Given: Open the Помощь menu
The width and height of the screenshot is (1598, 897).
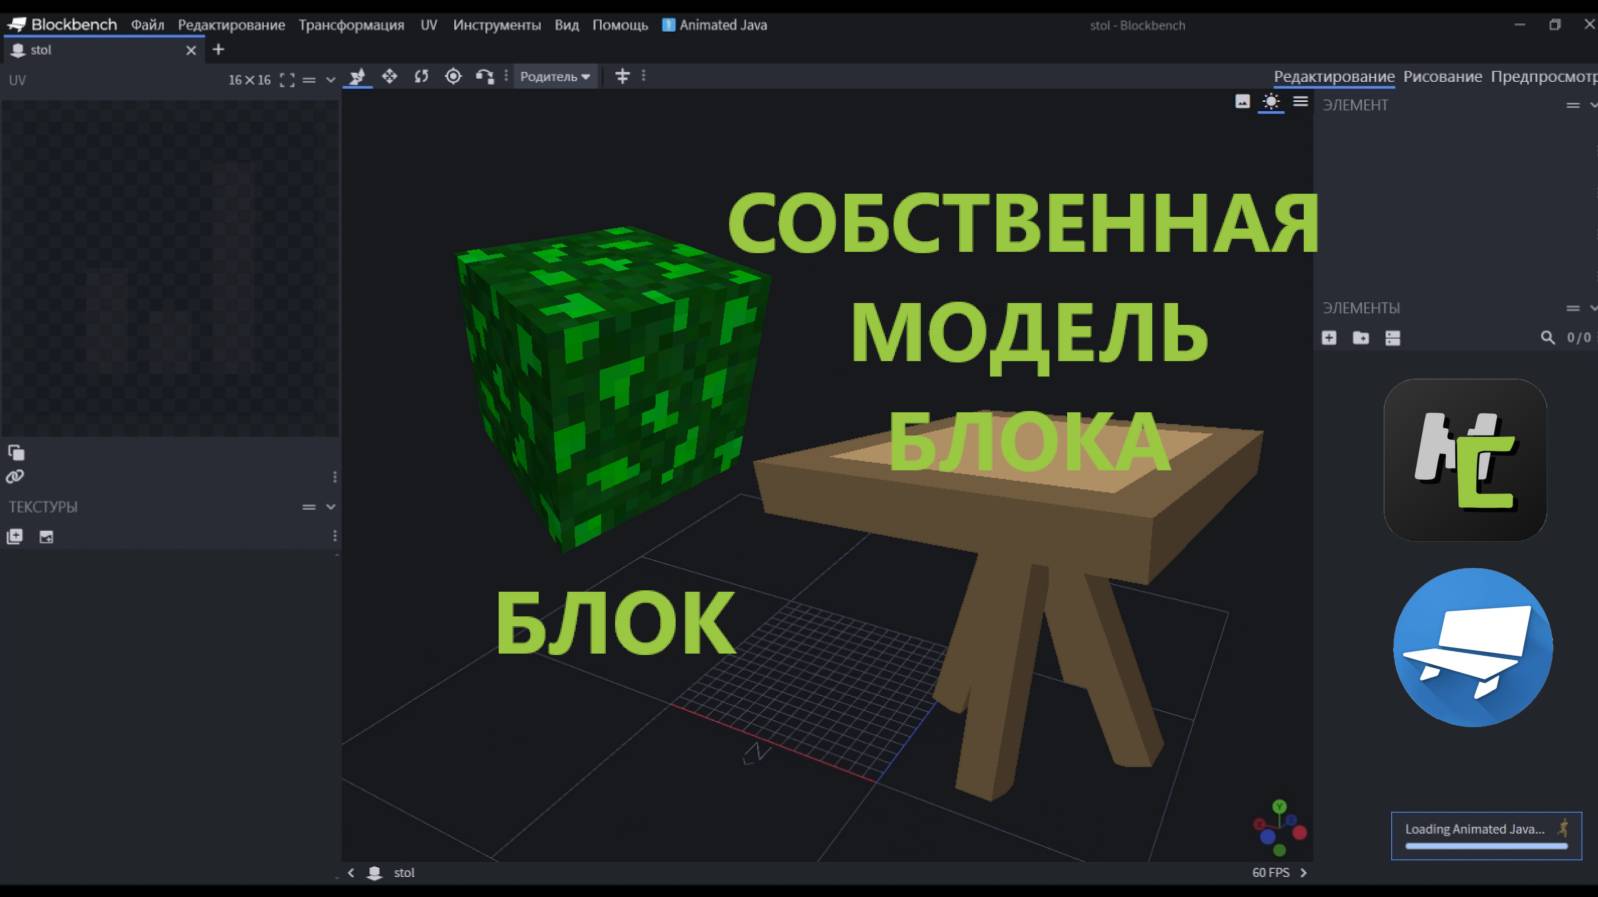Looking at the screenshot, I should [x=620, y=25].
